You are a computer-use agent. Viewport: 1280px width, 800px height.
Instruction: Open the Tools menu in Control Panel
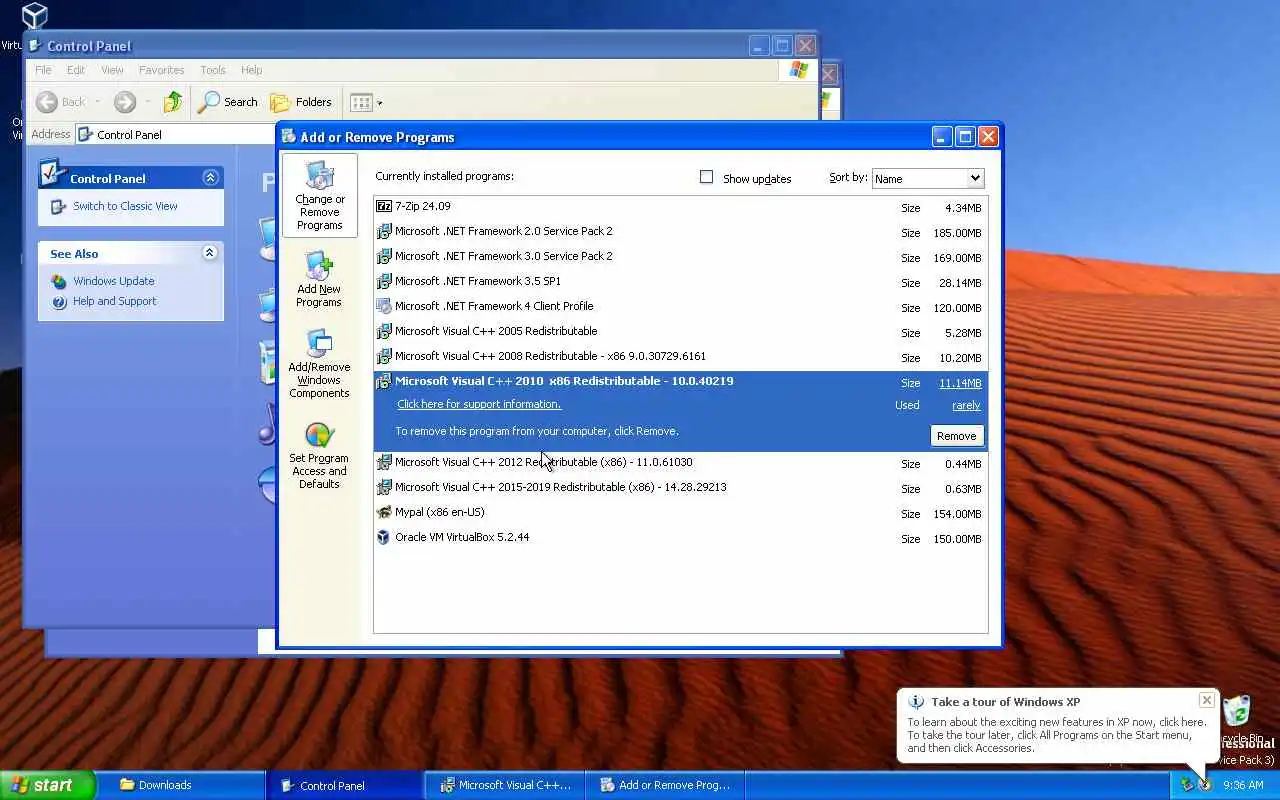point(213,70)
